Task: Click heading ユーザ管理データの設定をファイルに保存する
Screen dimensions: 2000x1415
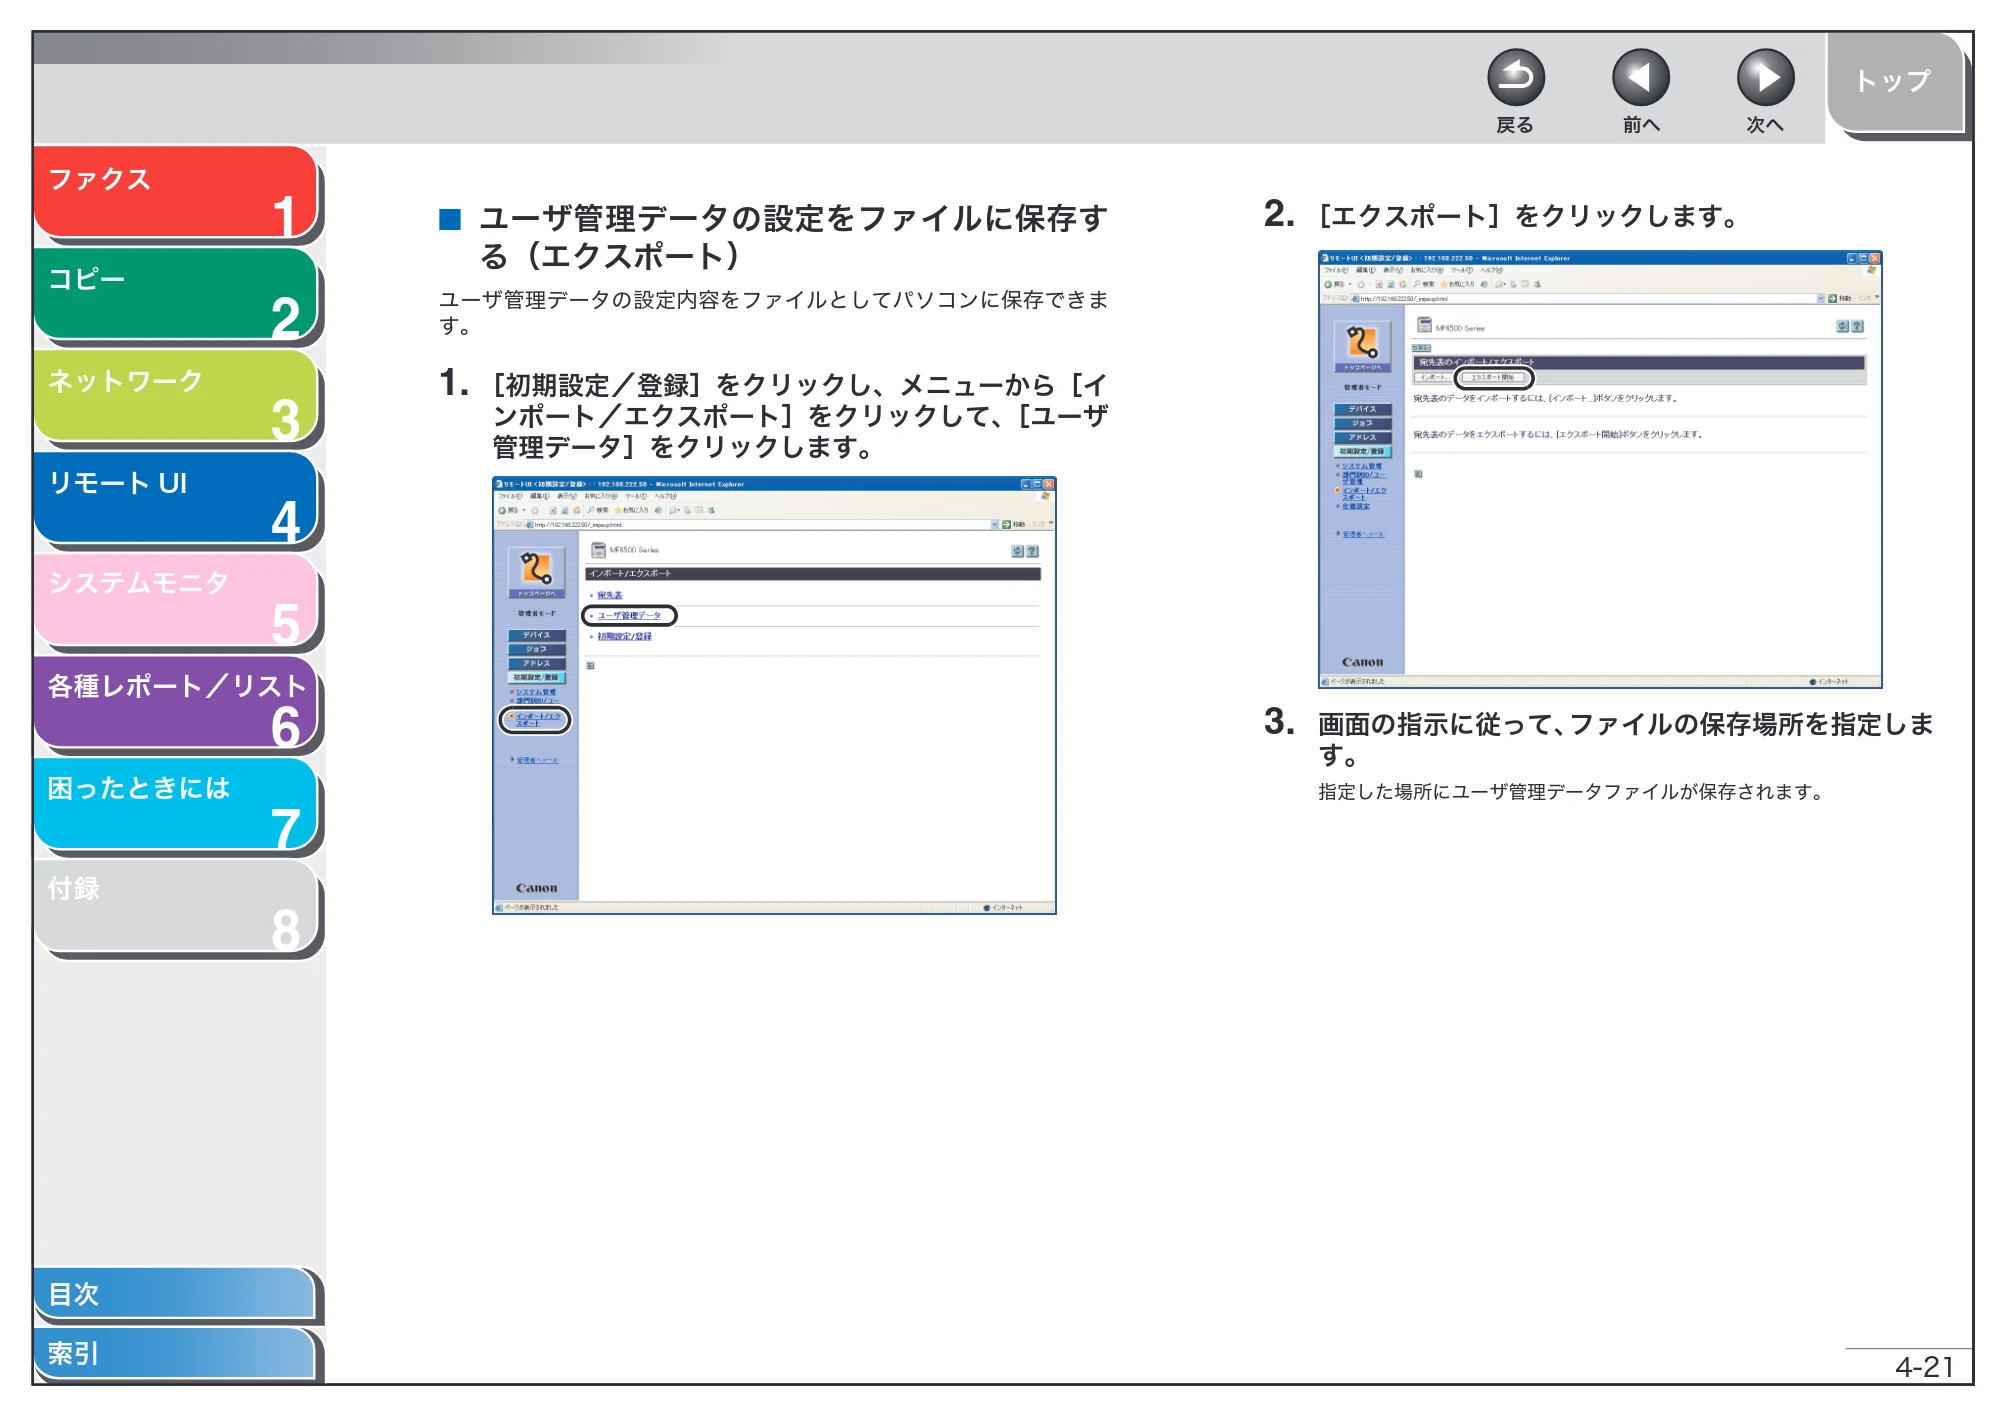Action: tap(793, 236)
